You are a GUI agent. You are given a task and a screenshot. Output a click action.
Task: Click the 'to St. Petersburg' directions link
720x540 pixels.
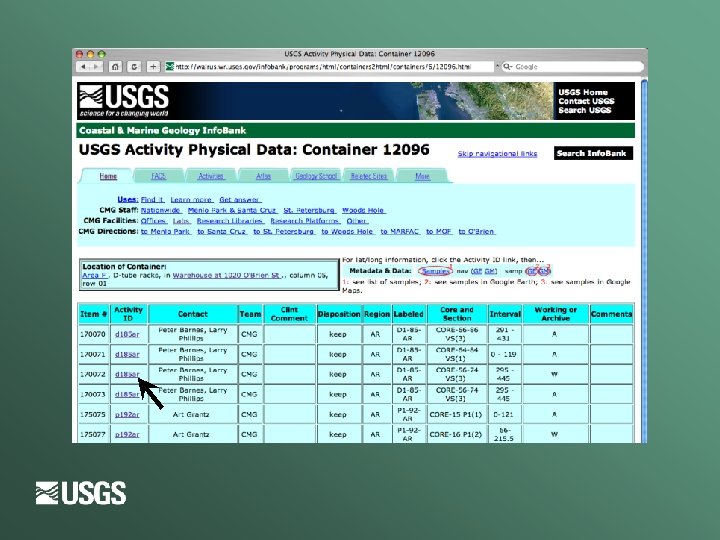(x=284, y=231)
